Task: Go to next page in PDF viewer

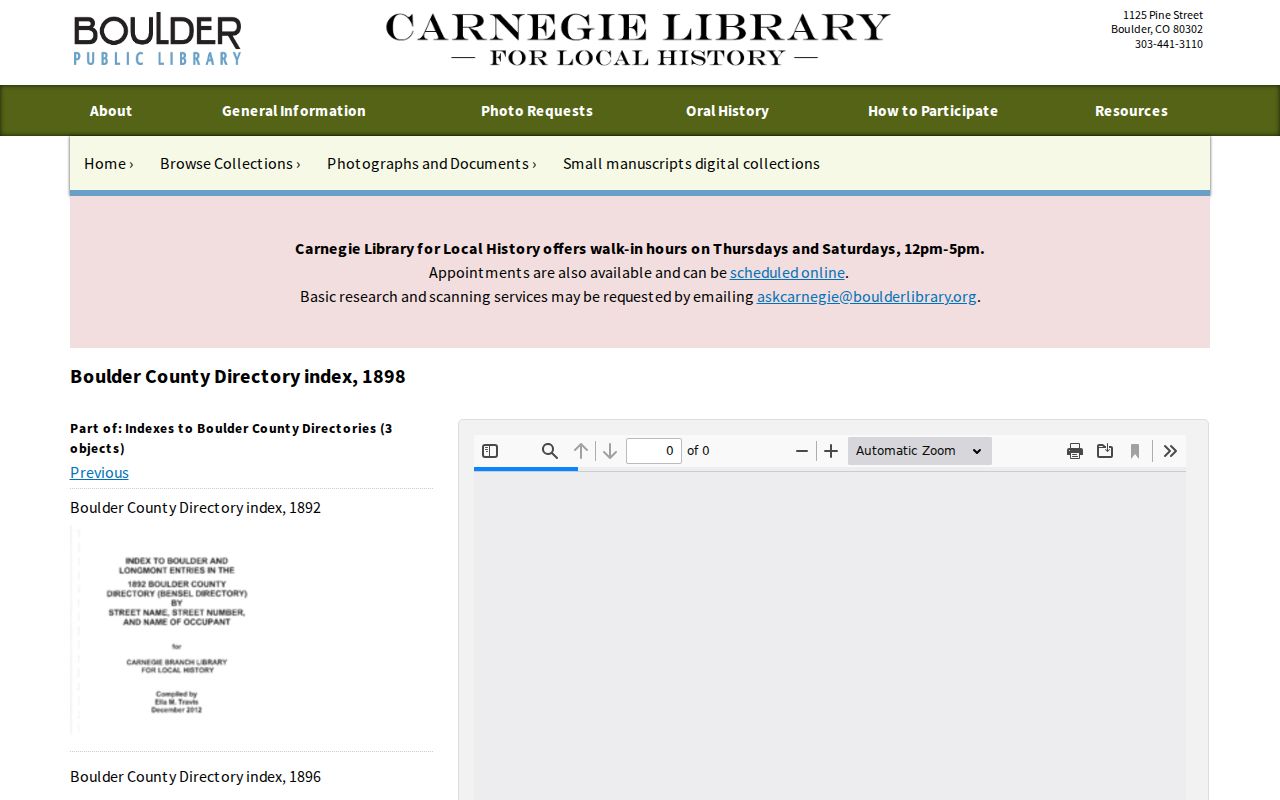Action: coord(610,451)
